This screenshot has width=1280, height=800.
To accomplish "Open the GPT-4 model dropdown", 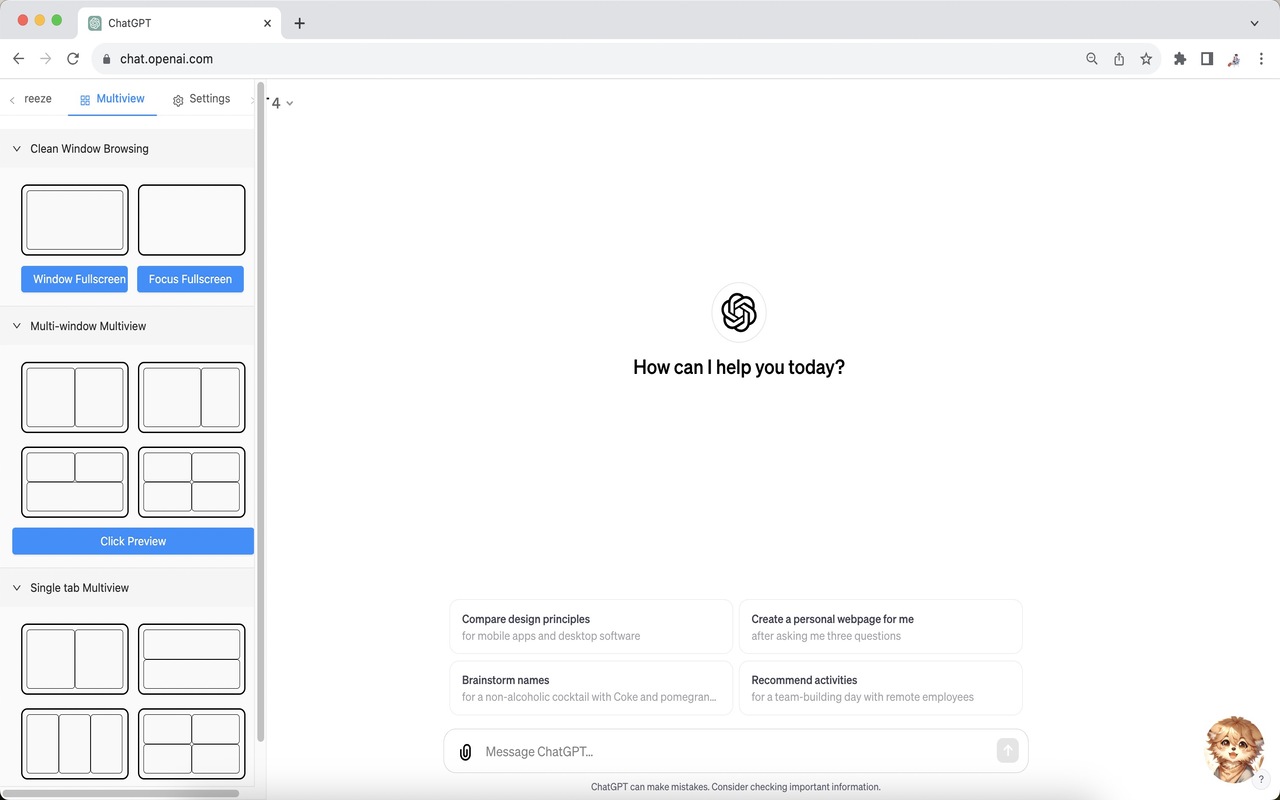I will coord(280,102).
